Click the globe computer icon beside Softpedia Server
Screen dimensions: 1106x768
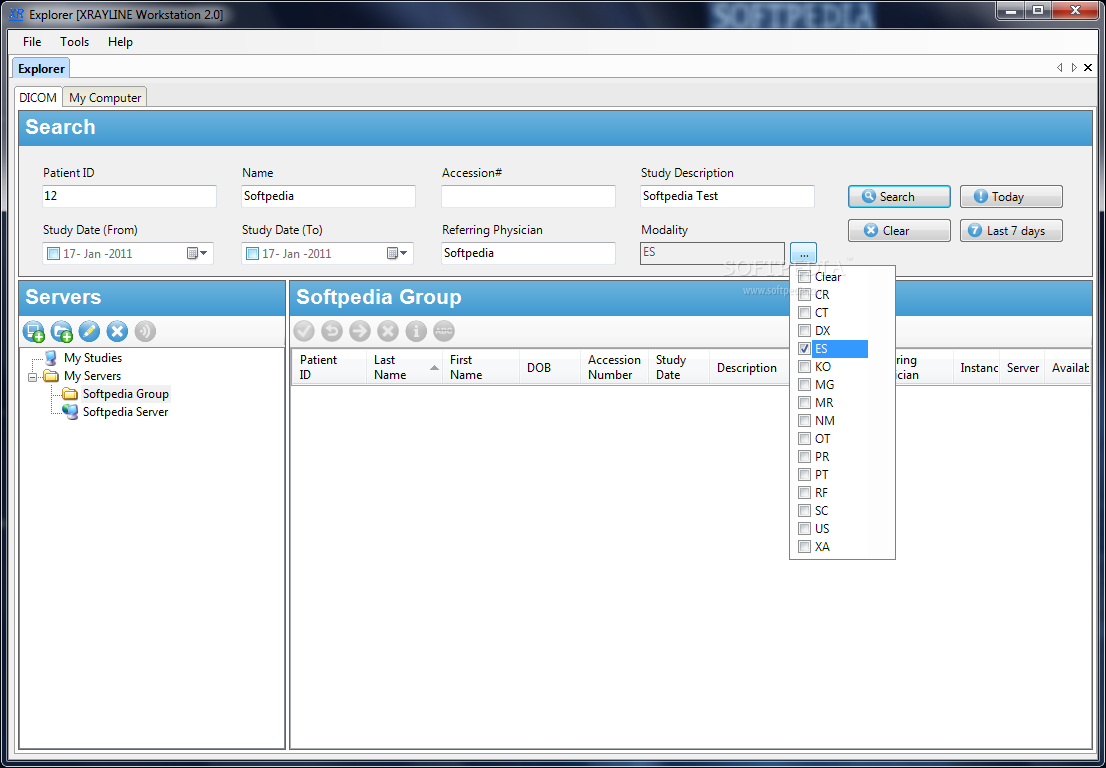pyautogui.click(x=70, y=412)
